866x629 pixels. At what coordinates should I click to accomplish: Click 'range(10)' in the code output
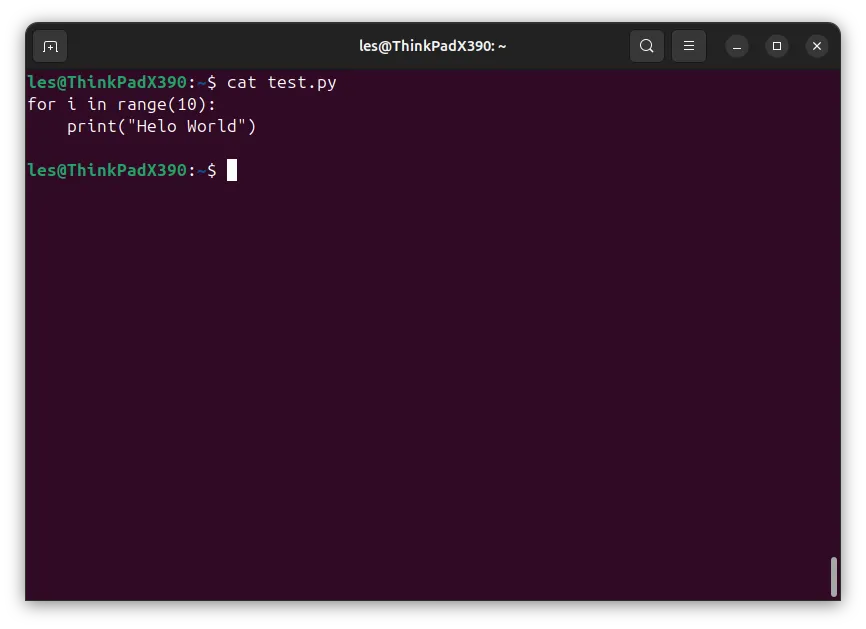[162, 104]
